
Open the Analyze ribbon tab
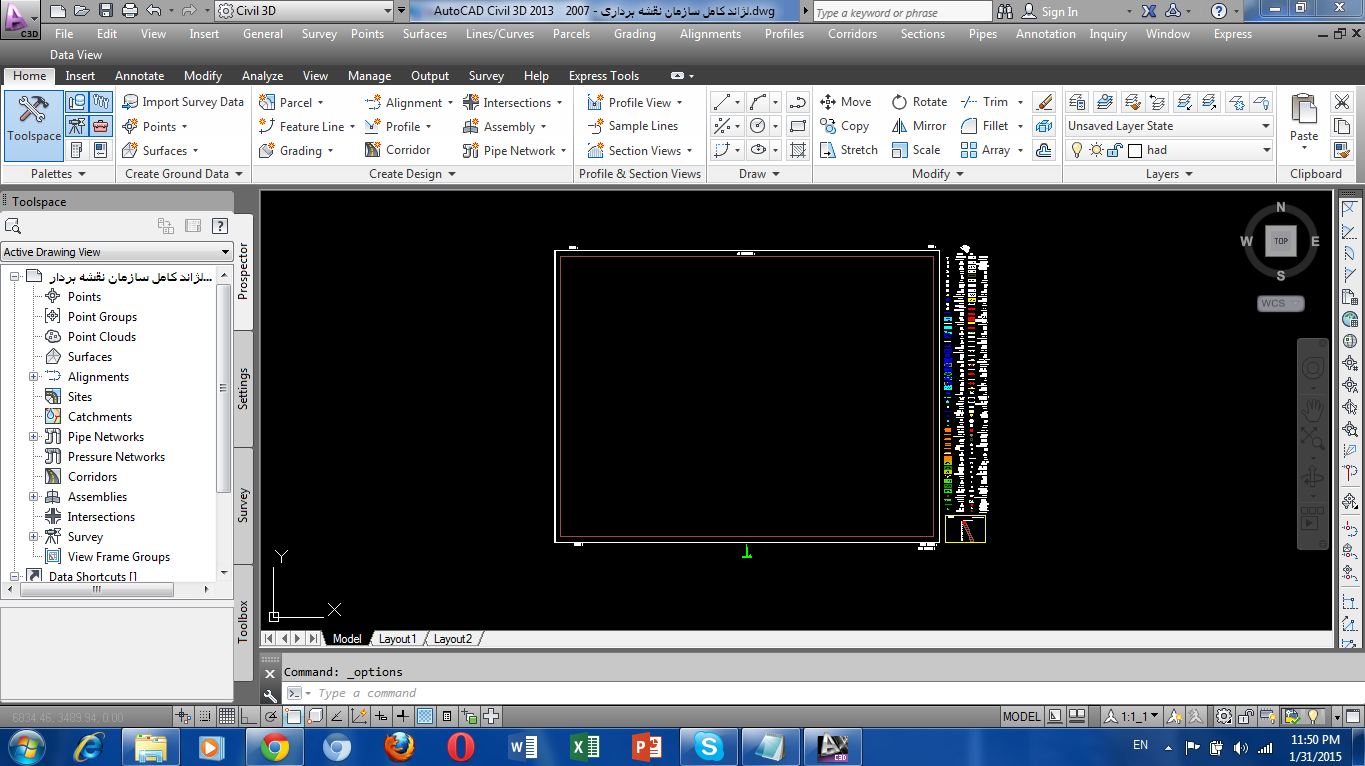coord(262,76)
